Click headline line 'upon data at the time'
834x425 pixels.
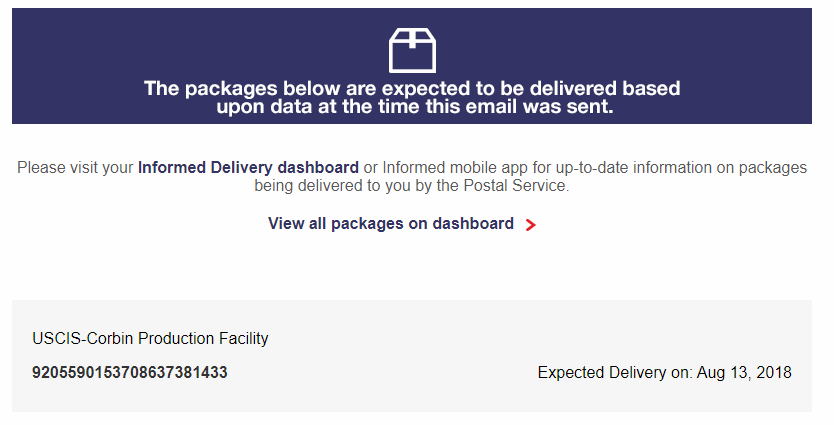415,106
